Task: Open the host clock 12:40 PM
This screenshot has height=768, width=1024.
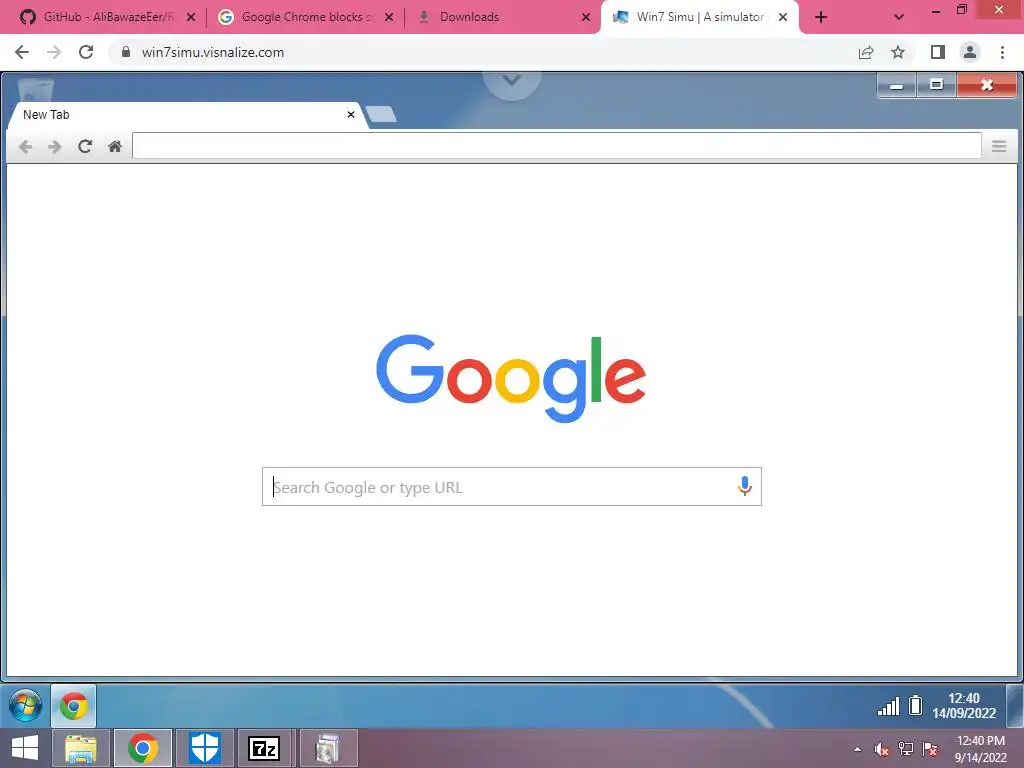Action: [x=980, y=749]
